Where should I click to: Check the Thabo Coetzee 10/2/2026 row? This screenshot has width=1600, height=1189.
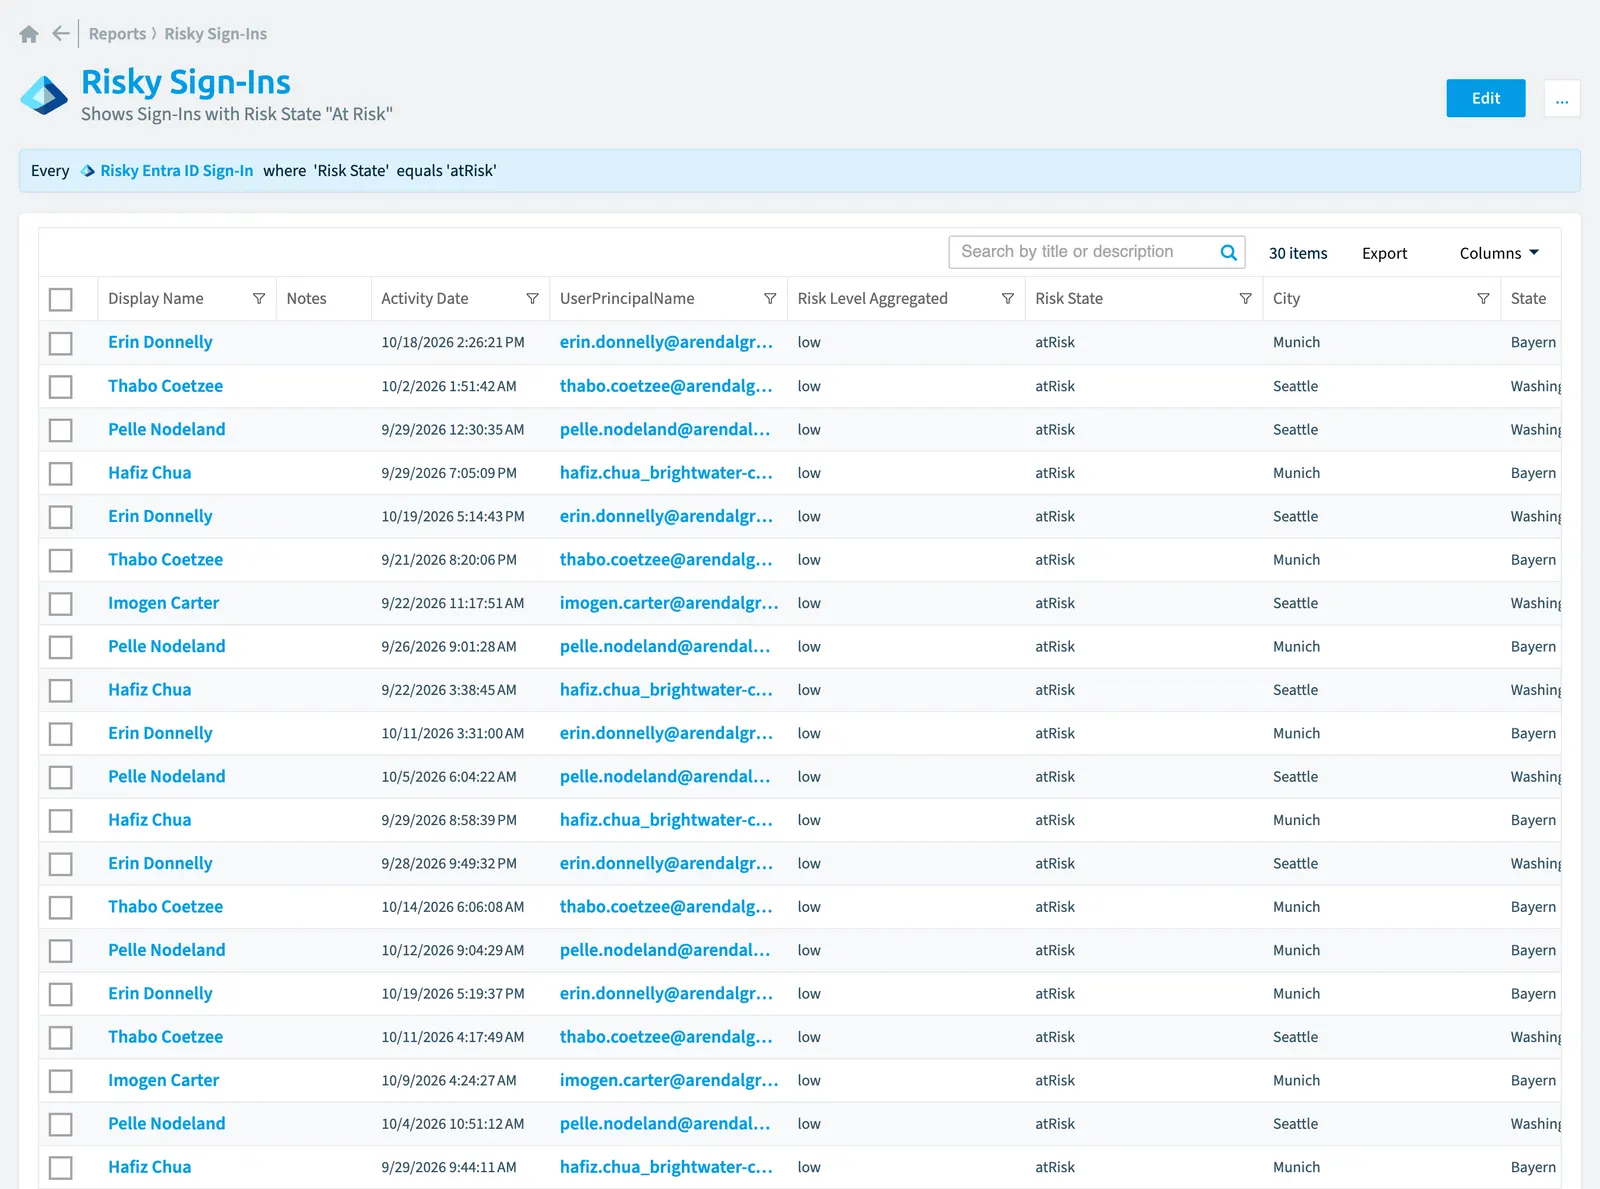click(61, 386)
